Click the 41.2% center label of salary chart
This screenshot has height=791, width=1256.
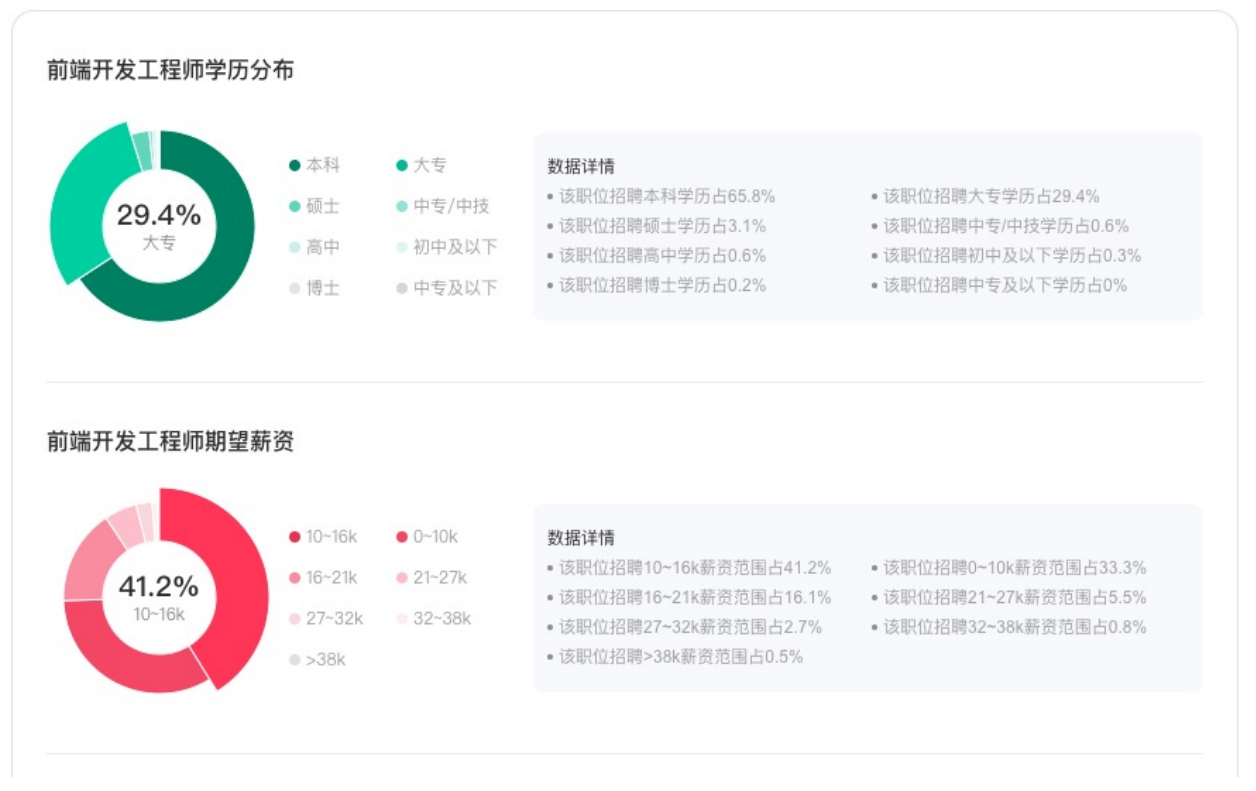point(158,587)
